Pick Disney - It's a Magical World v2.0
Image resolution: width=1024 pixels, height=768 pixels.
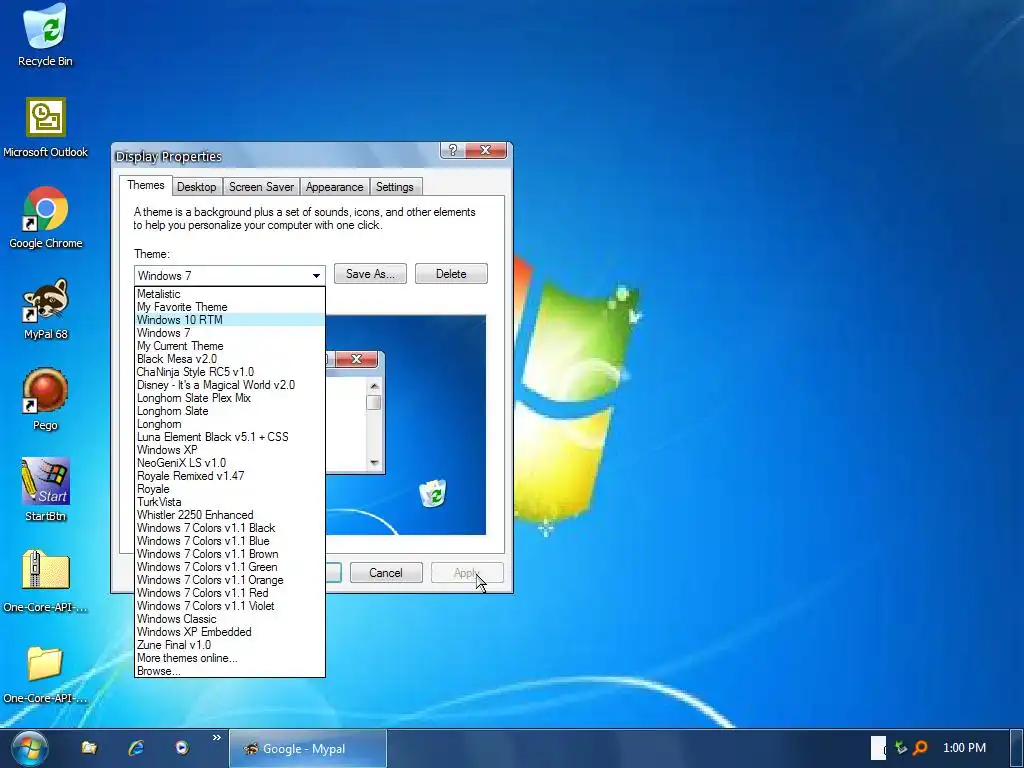[230, 385]
